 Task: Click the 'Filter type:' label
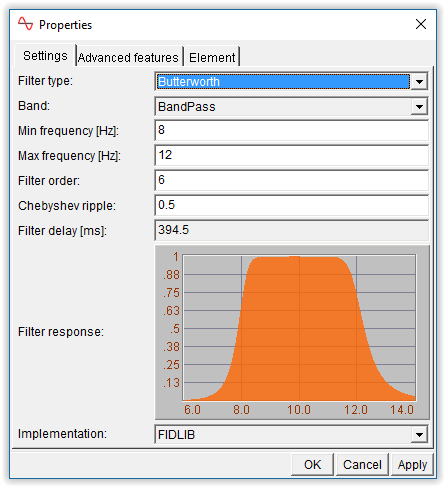coord(45,81)
